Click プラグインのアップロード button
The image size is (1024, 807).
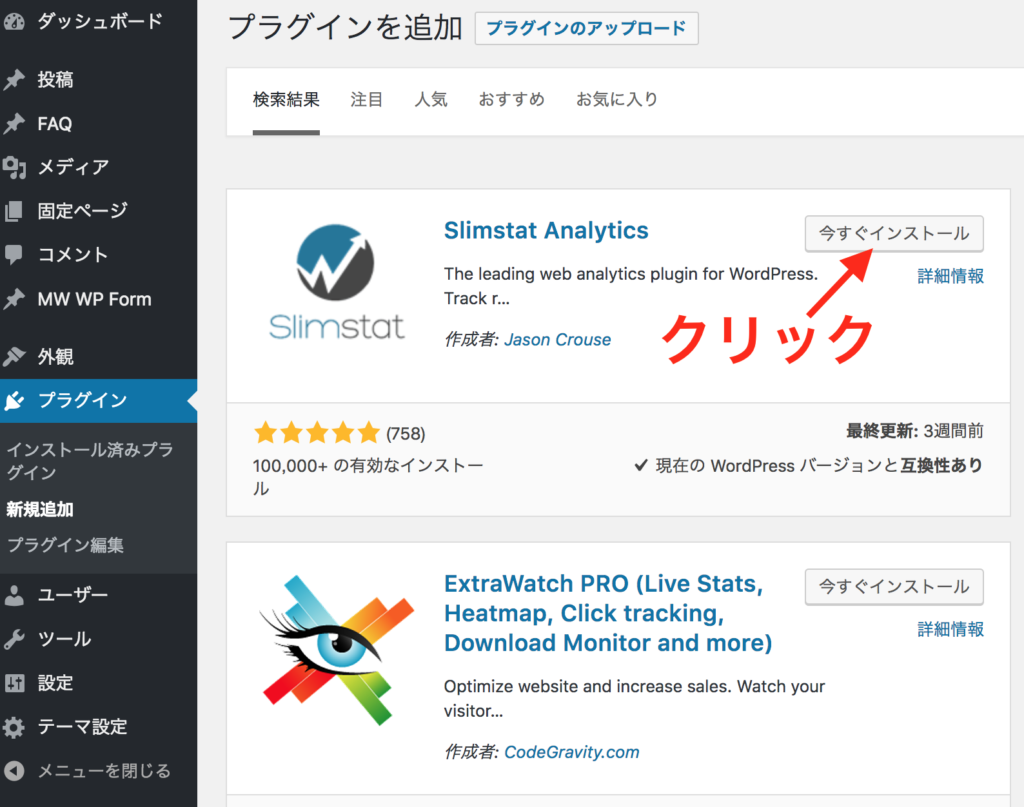[x=586, y=29]
